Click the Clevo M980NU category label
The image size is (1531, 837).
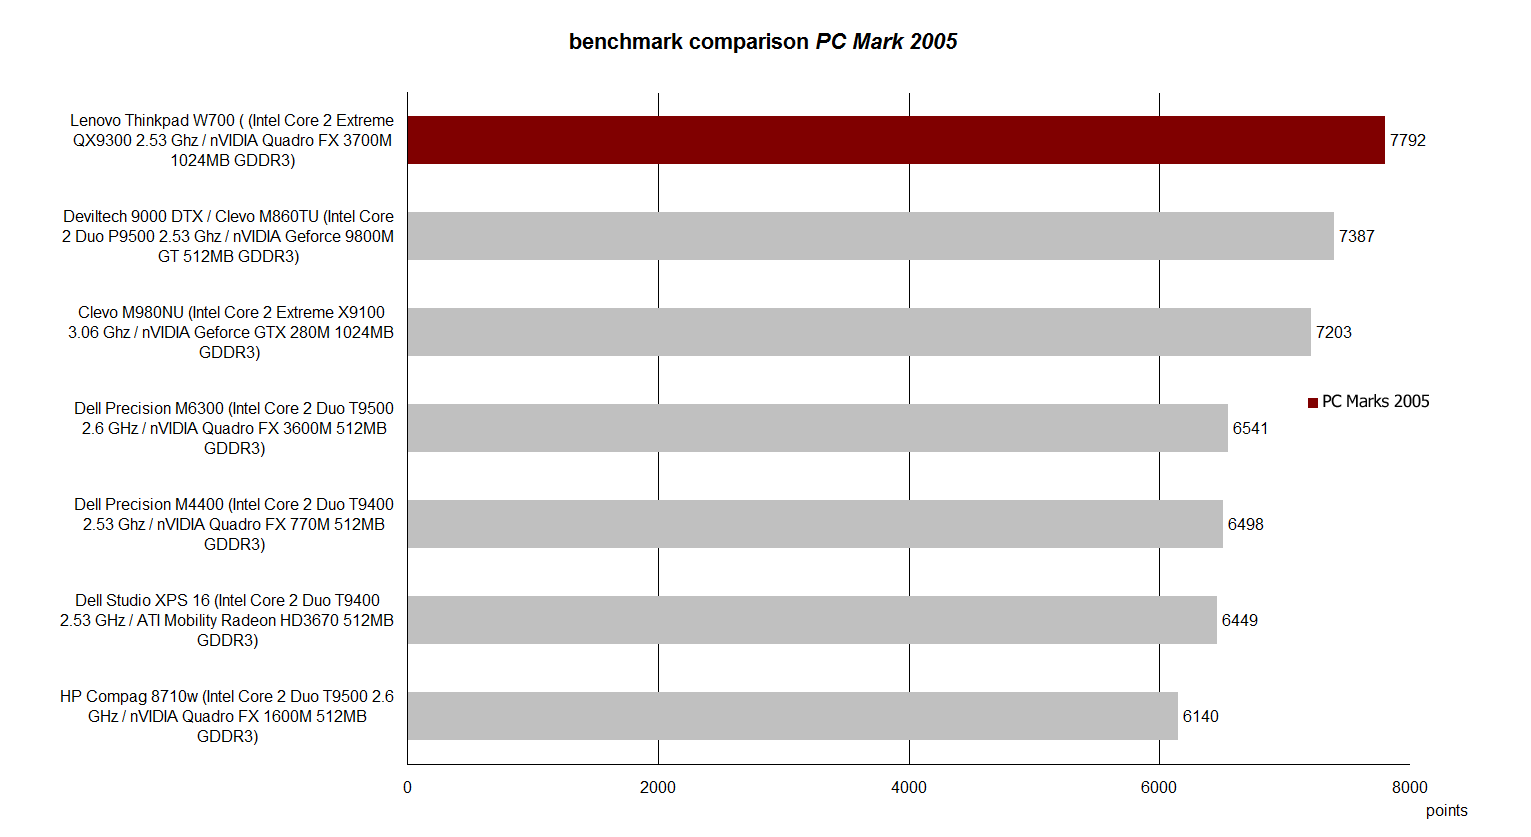[230, 332]
